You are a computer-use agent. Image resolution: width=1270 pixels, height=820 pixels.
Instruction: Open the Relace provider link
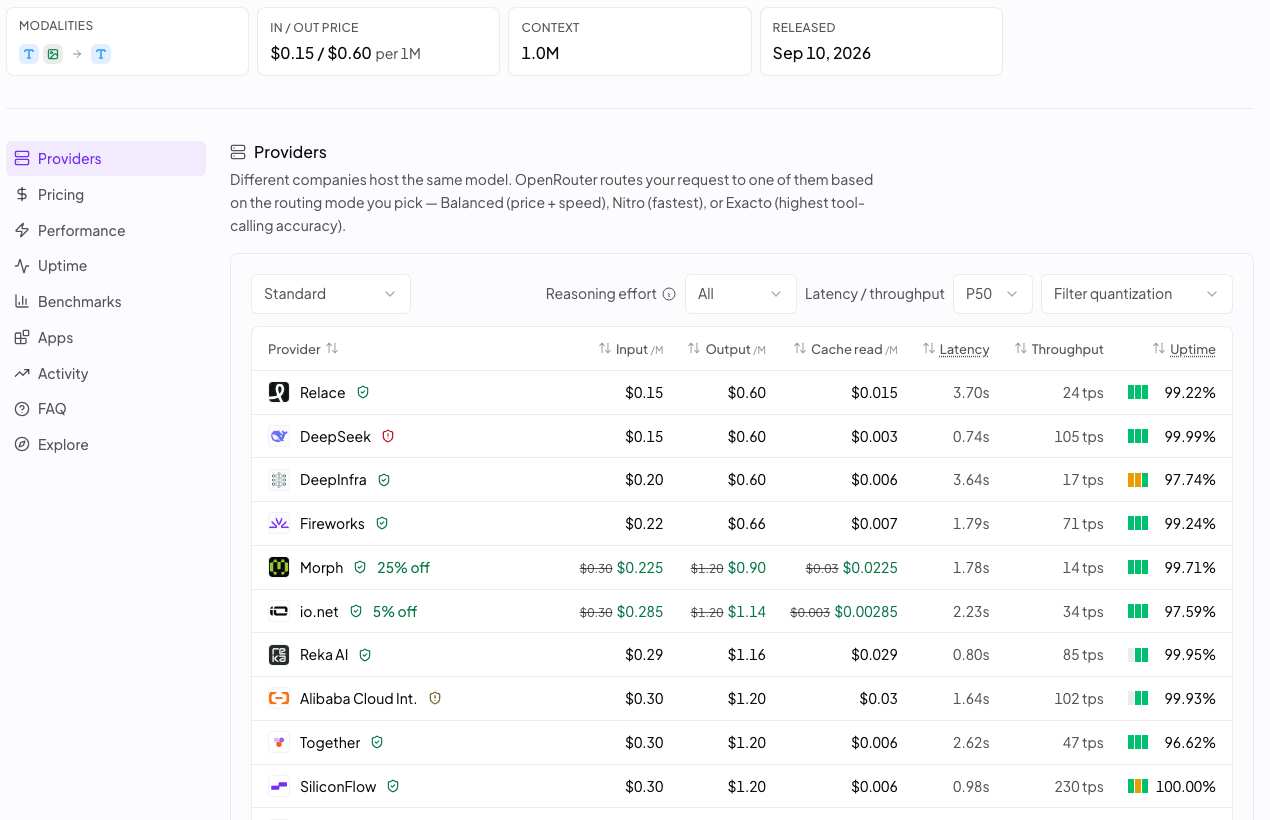coord(322,393)
